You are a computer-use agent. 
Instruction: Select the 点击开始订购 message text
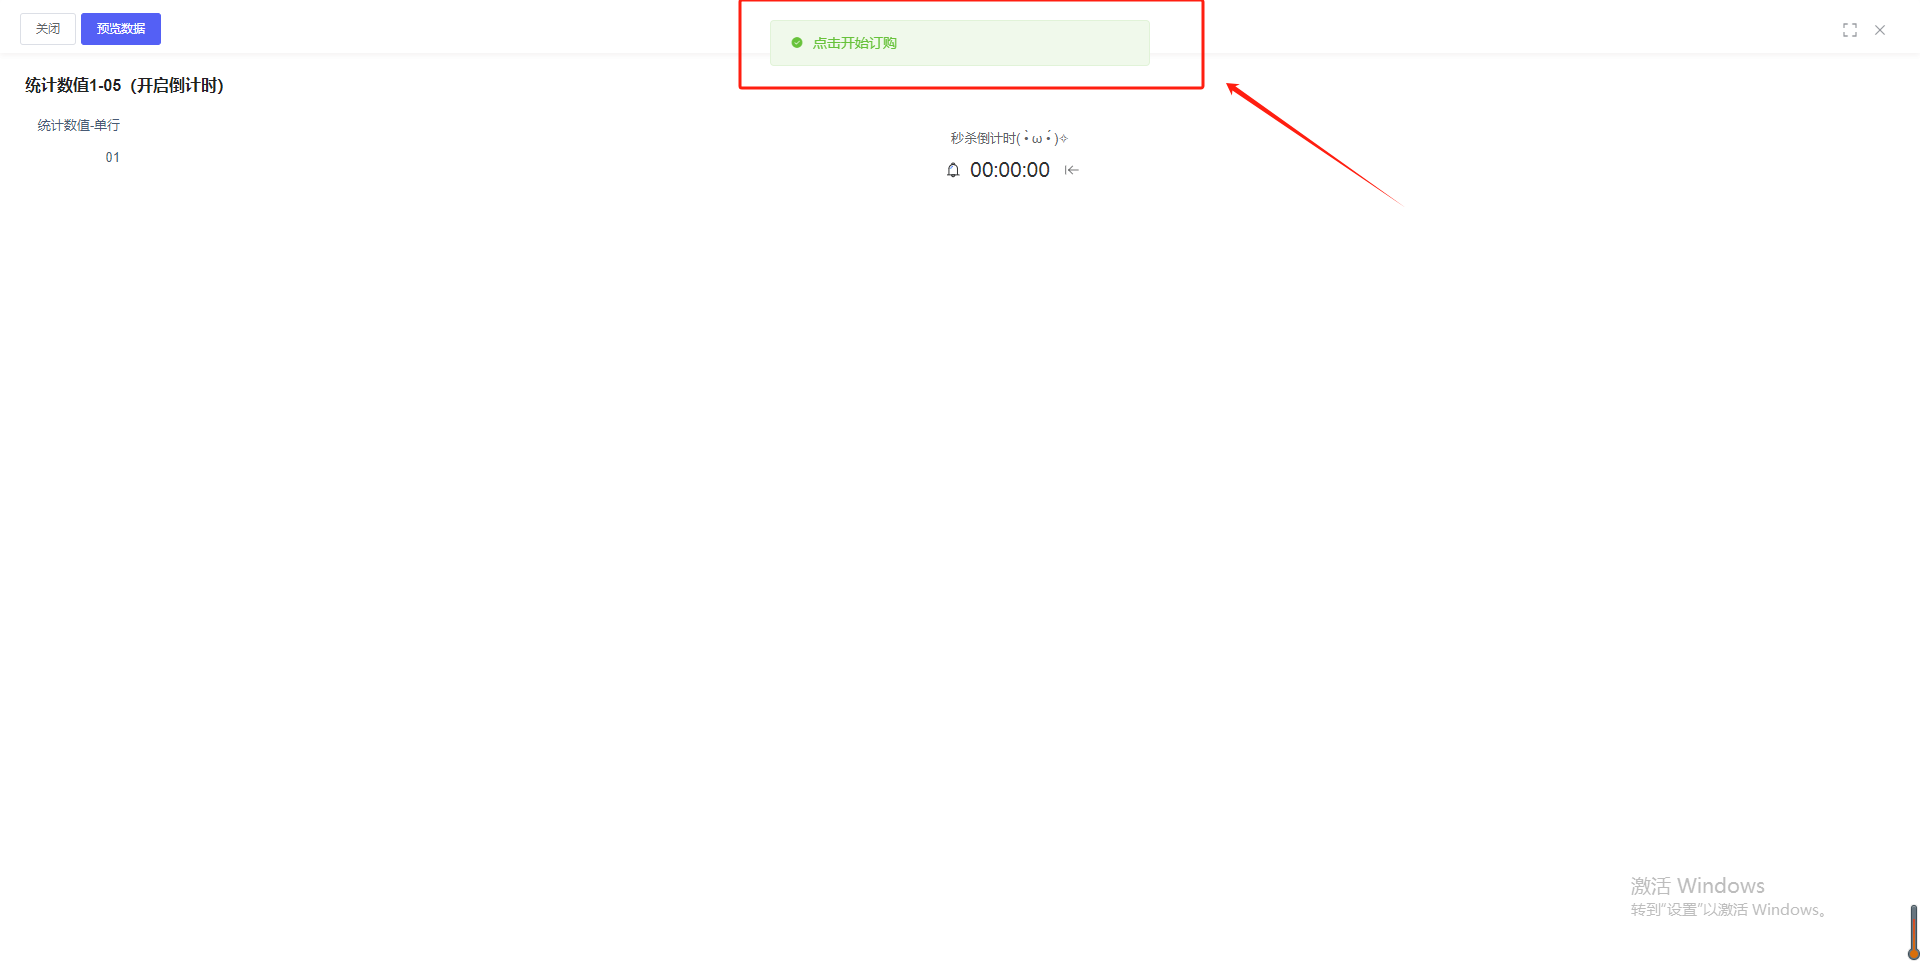tap(855, 43)
